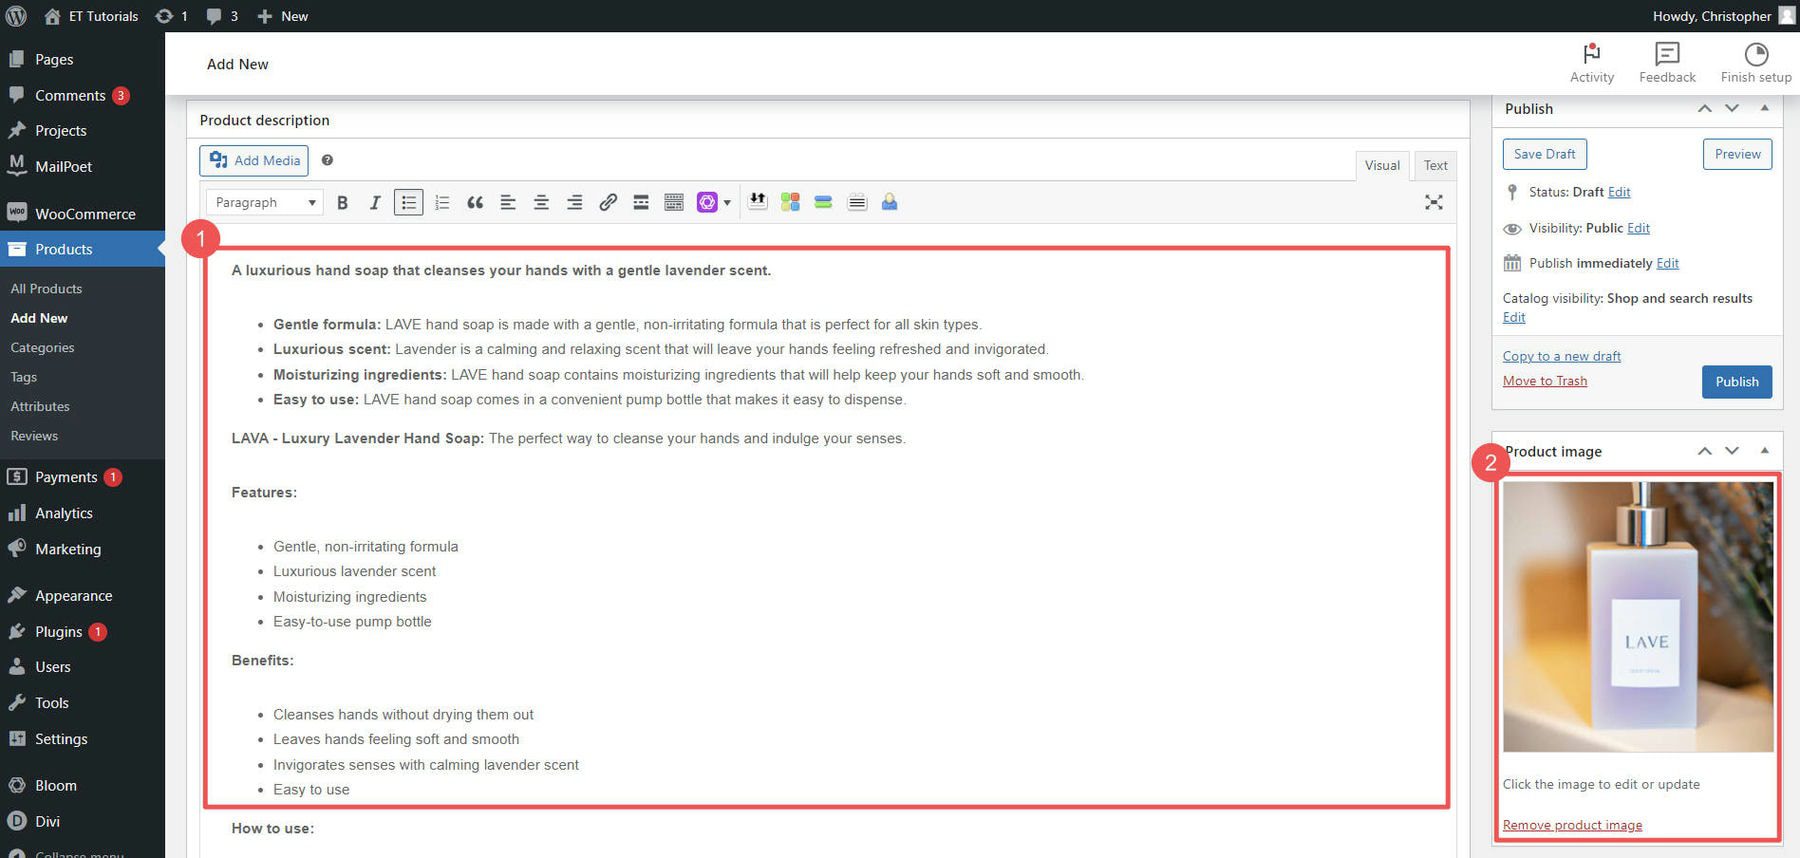
Task: Click the Insert Read More tag icon
Action: [x=641, y=203]
